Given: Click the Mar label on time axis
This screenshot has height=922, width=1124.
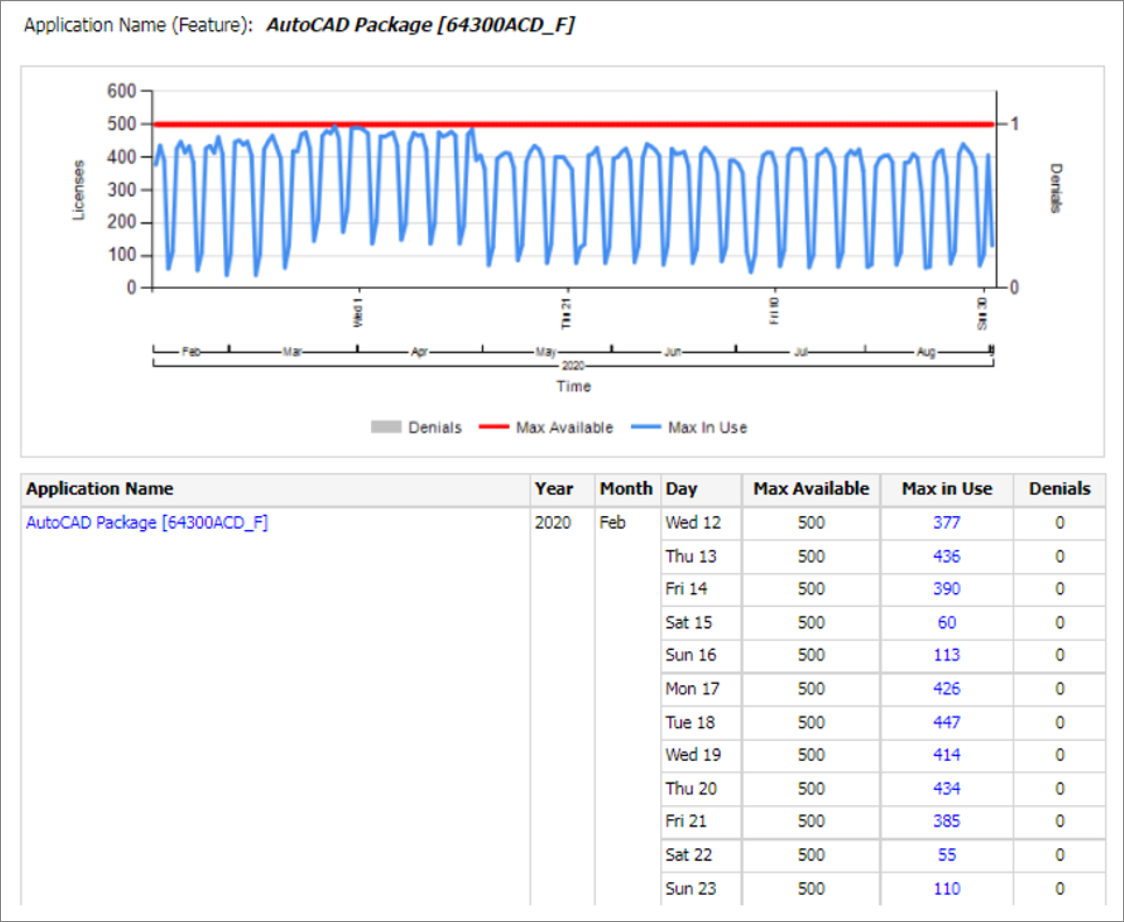Looking at the screenshot, I should pos(292,352).
